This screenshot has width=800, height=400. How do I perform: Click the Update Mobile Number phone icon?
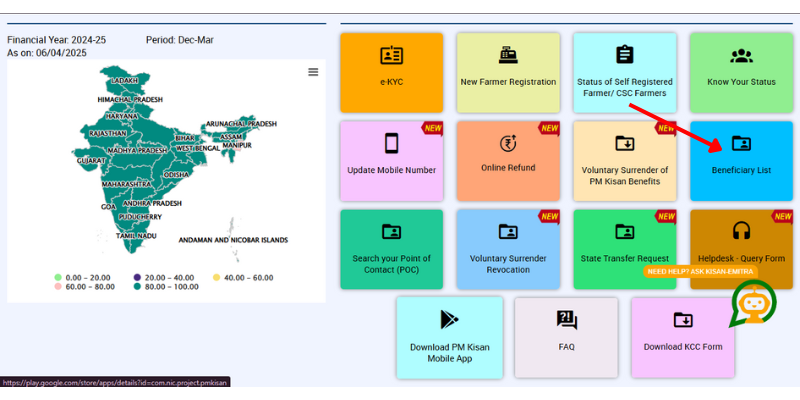391,143
